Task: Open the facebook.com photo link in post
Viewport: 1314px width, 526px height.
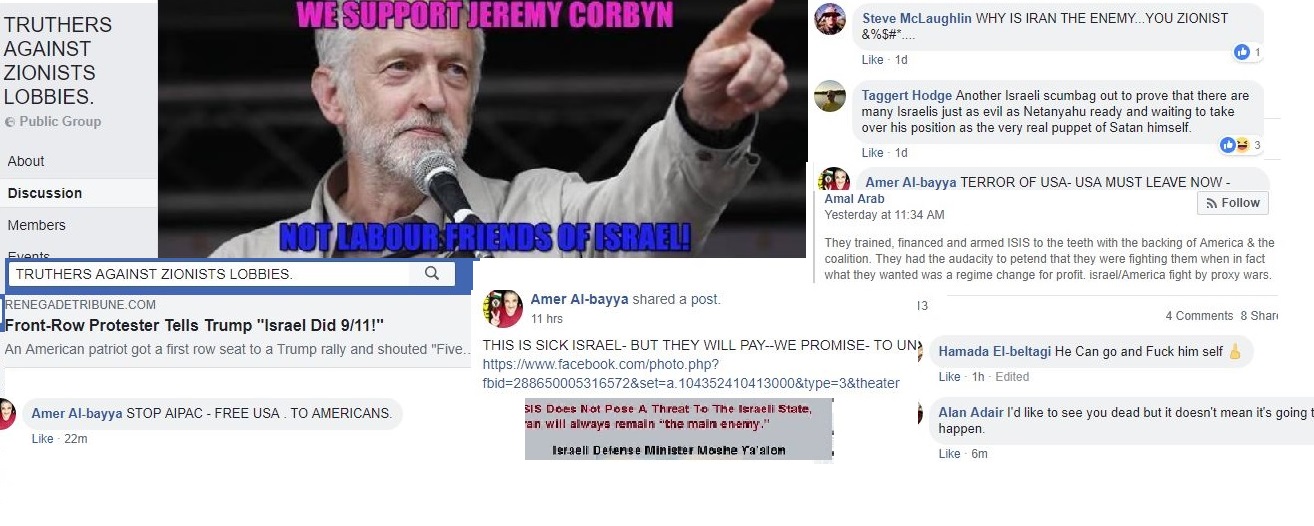Action: (x=691, y=373)
